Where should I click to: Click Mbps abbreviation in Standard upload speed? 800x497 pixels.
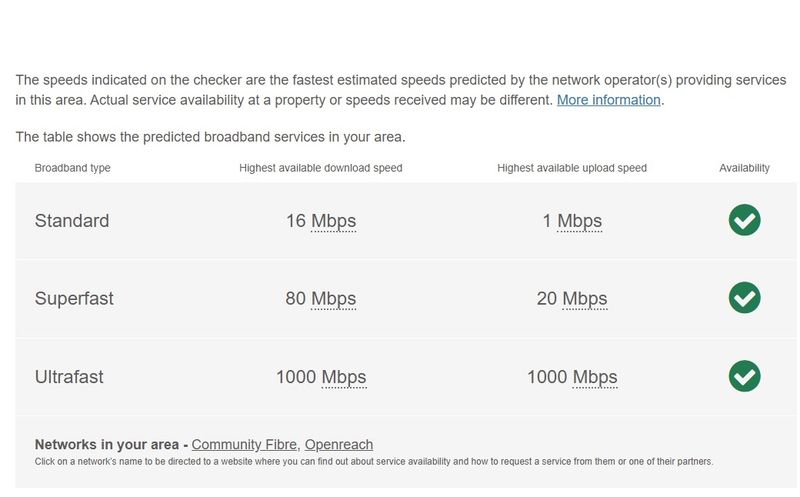pos(580,221)
